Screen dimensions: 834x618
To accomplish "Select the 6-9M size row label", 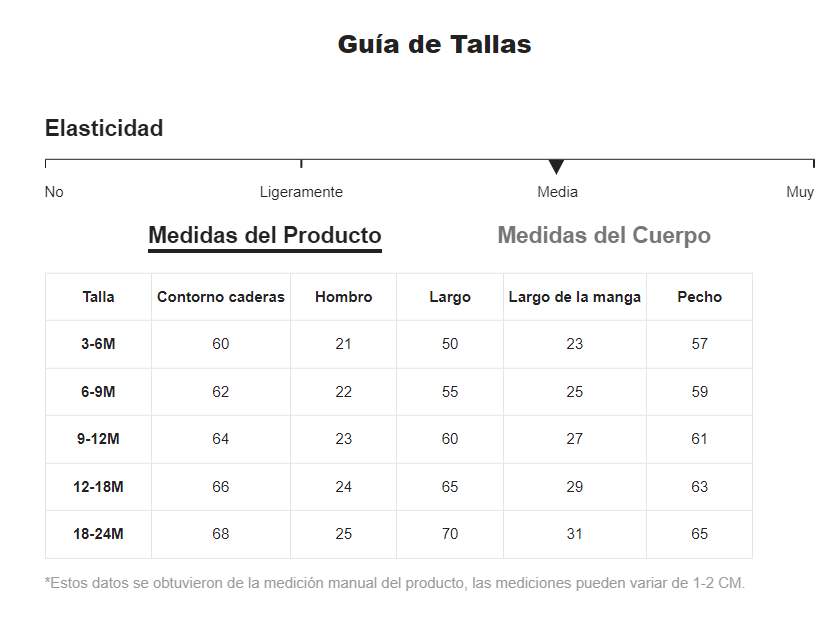I will pyautogui.click(x=98, y=392).
